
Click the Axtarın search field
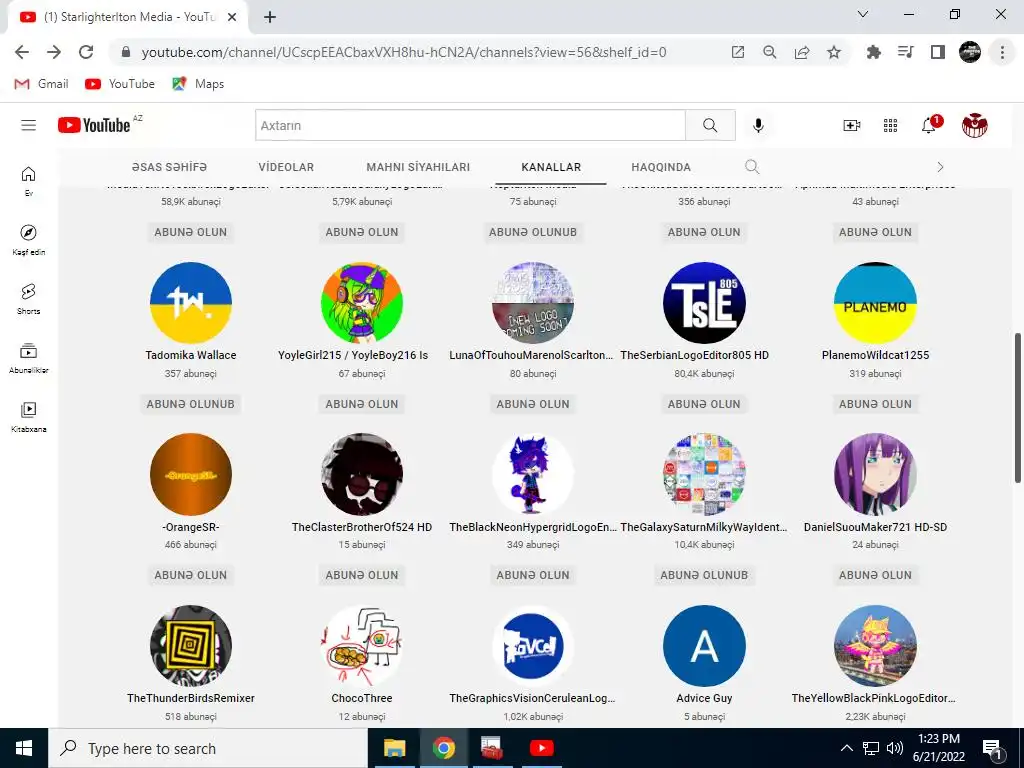[470, 125]
